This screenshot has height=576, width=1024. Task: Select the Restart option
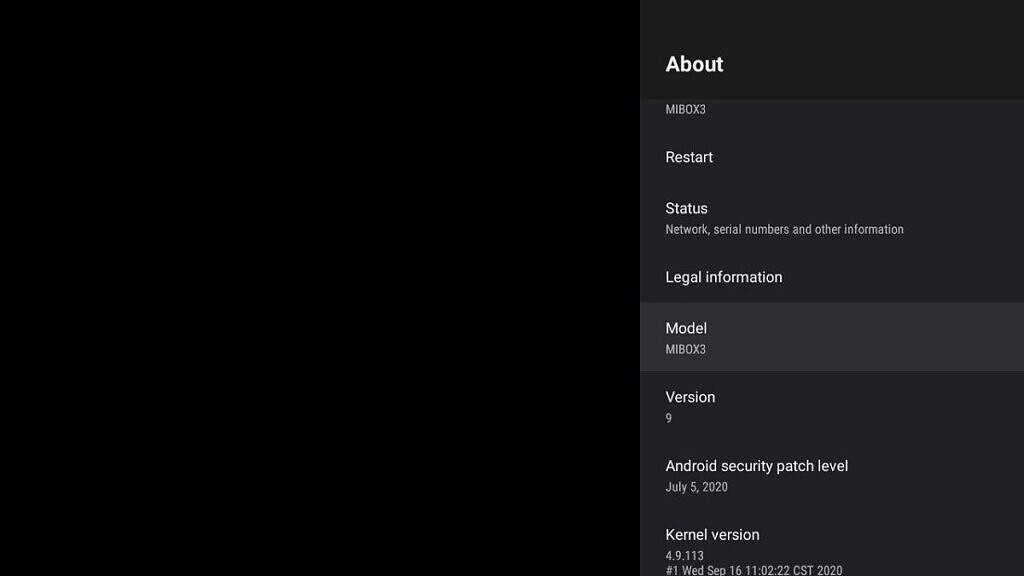click(x=831, y=157)
